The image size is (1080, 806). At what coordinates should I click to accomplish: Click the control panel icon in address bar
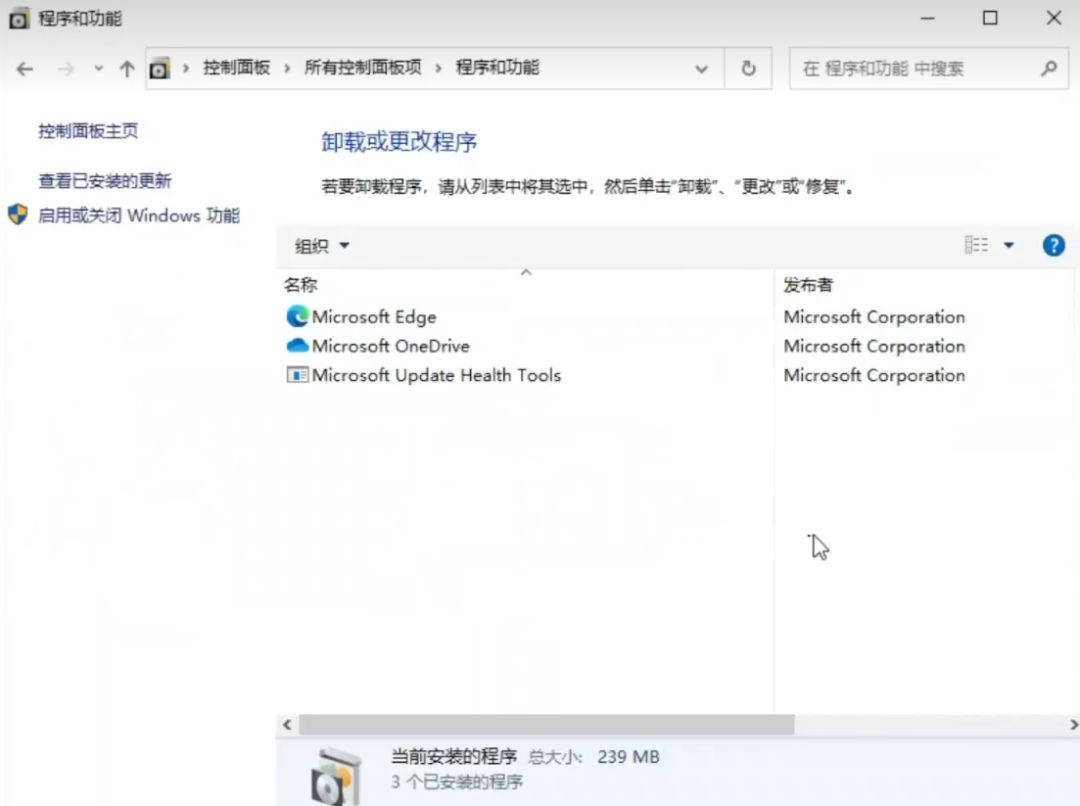click(159, 68)
